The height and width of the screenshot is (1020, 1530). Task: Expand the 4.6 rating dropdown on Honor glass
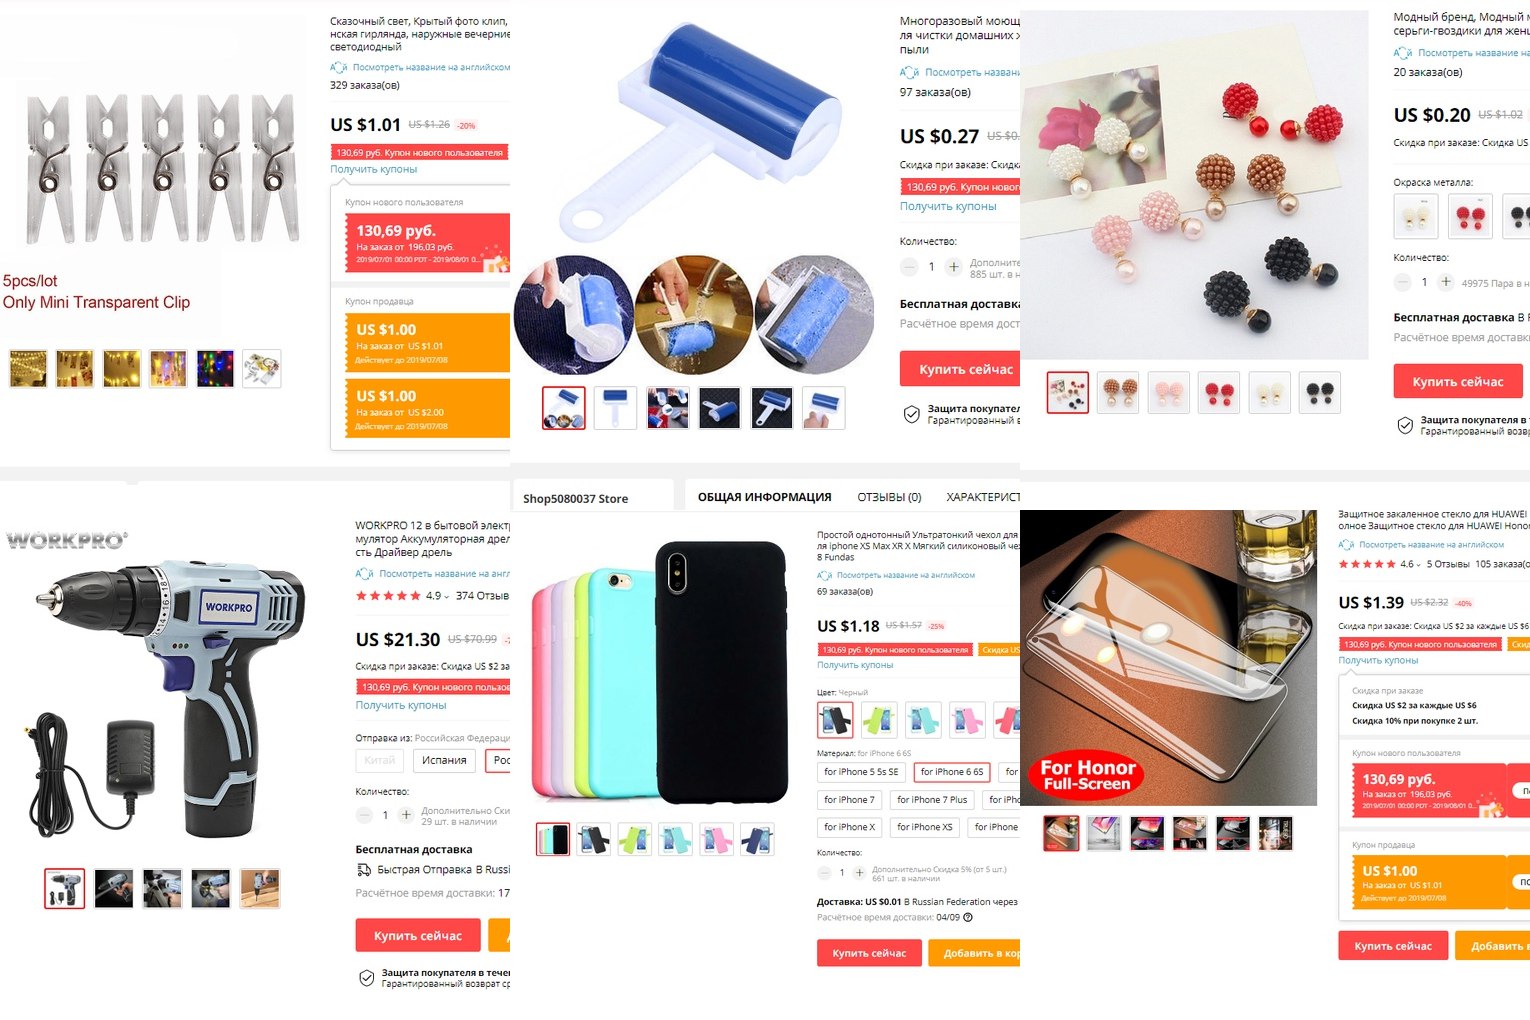pyautogui.click(x=1418, y=565)
